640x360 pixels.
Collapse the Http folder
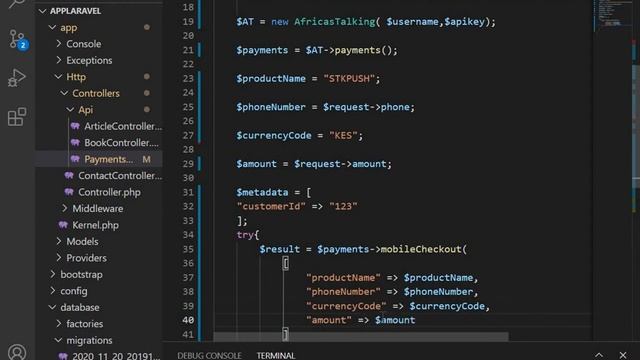[x=58, y=77]
